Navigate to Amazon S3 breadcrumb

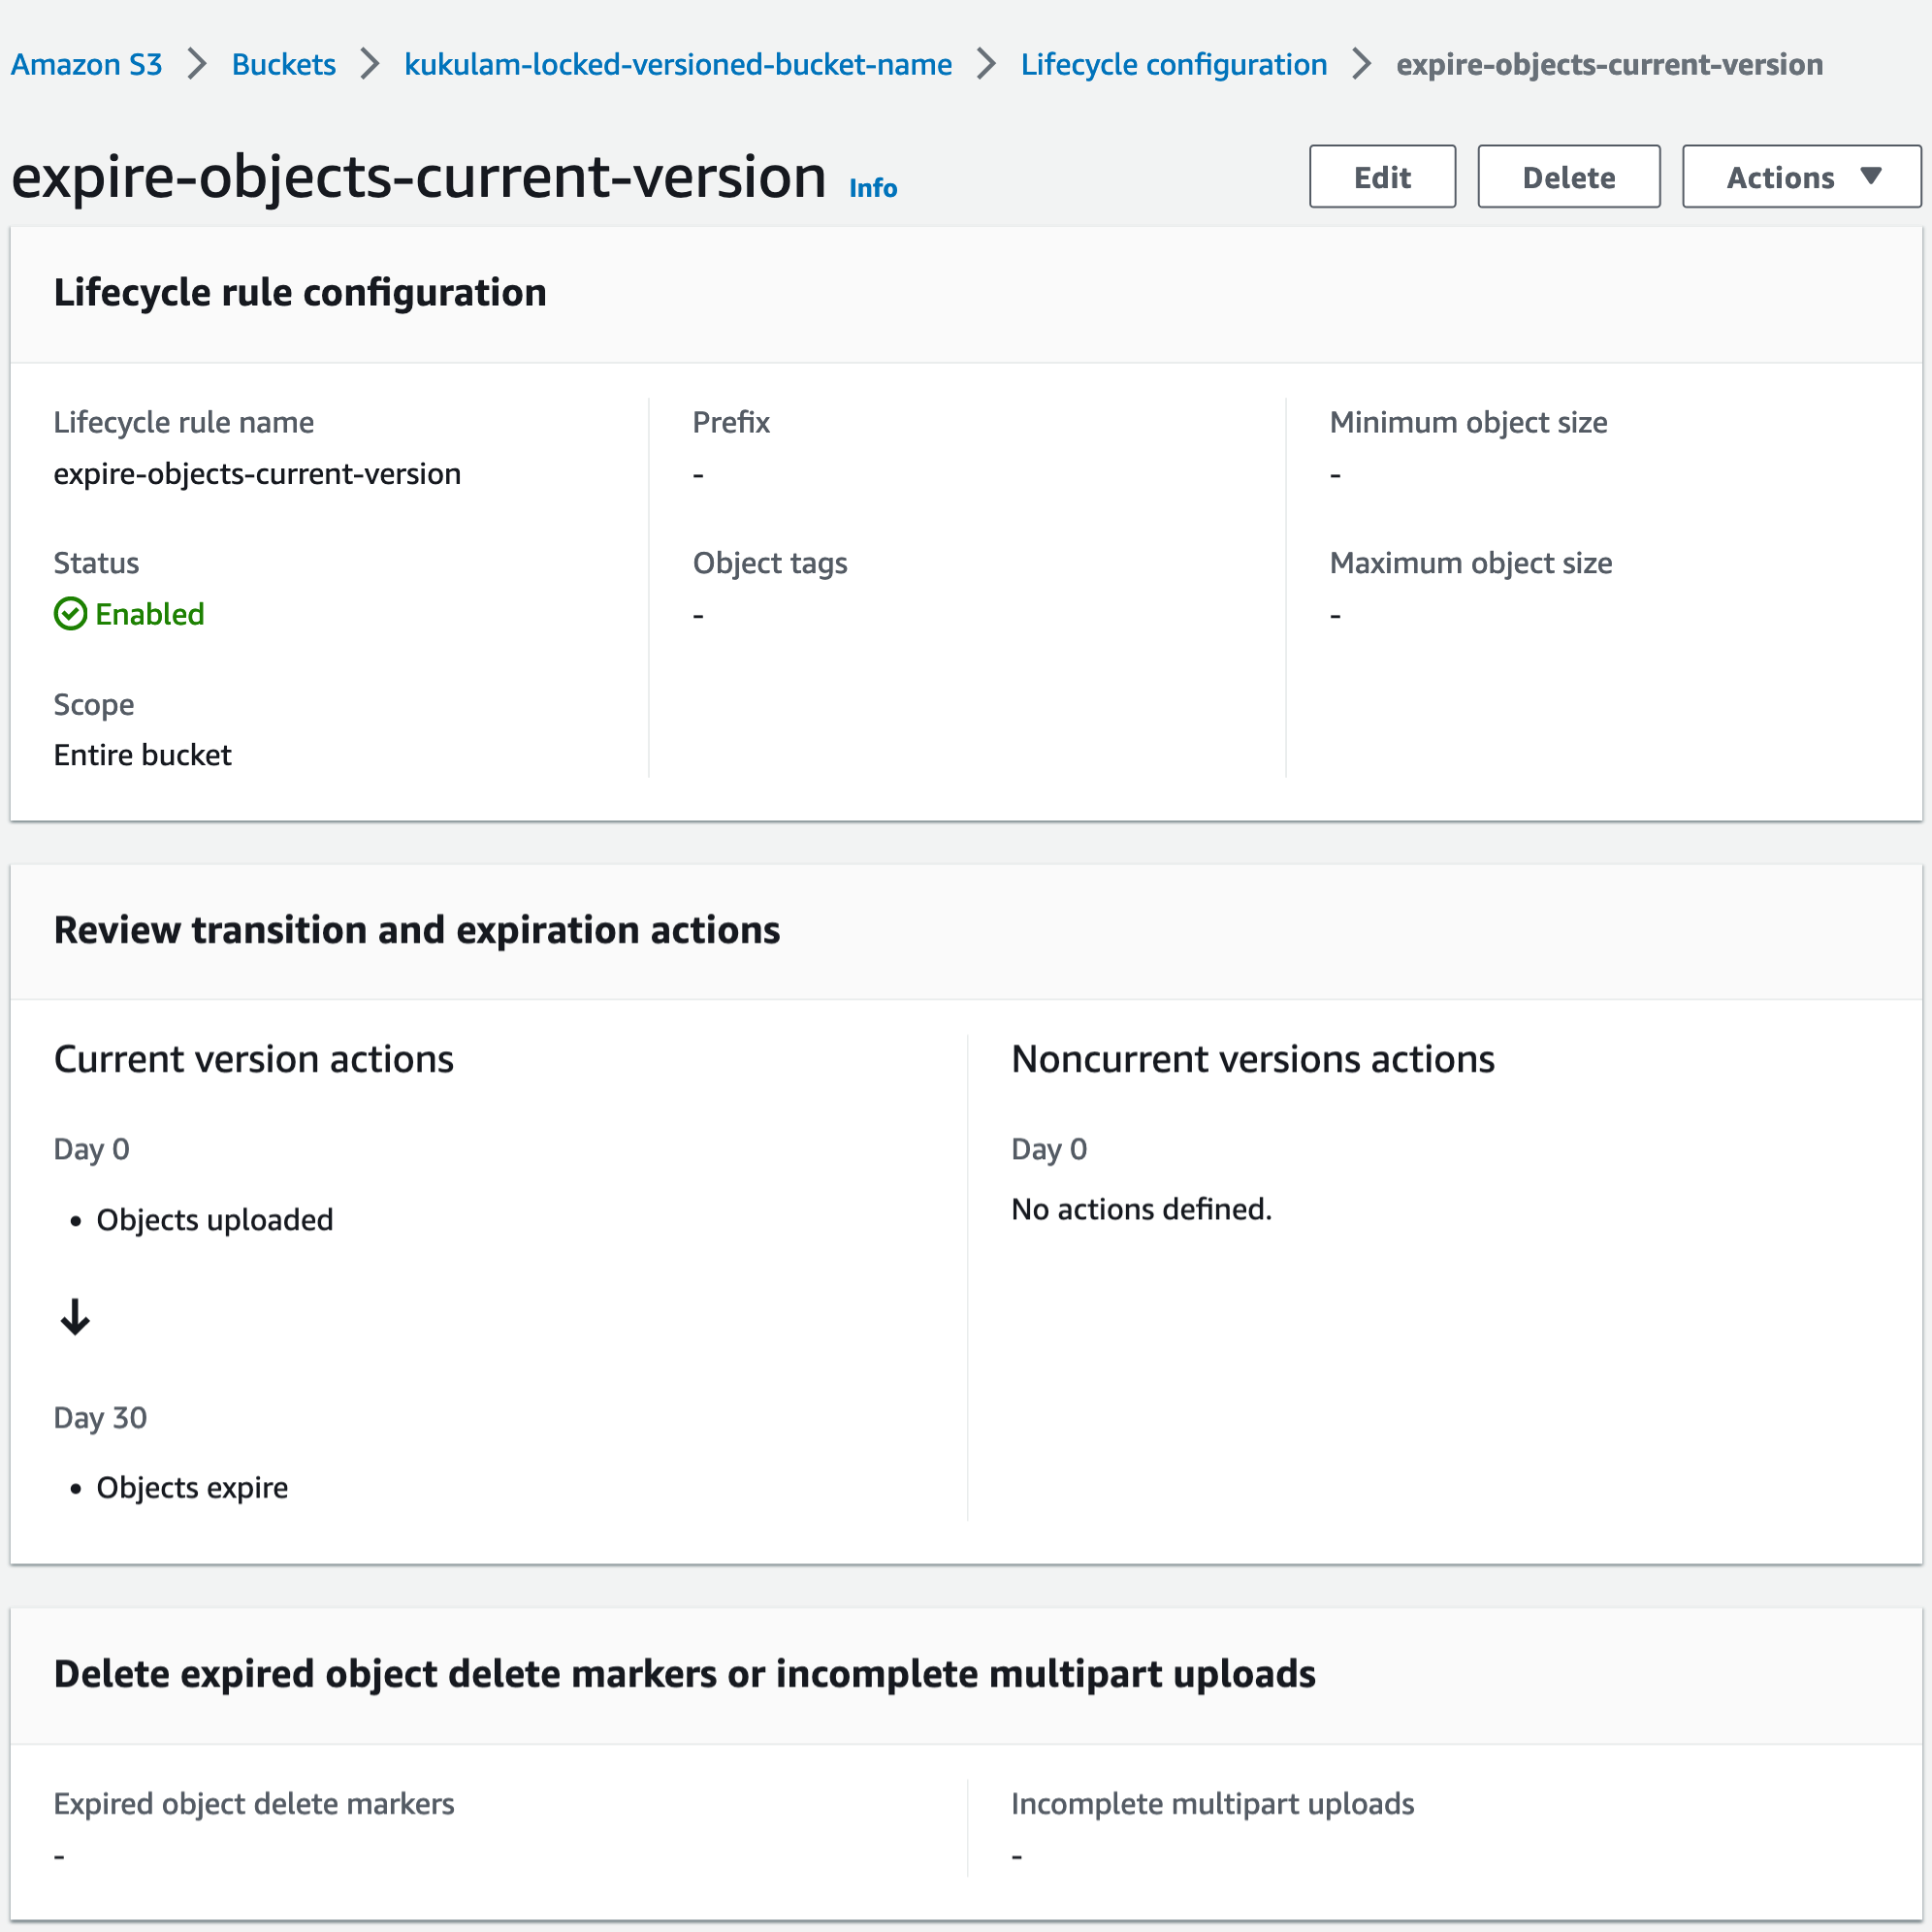tap(86, 63)
